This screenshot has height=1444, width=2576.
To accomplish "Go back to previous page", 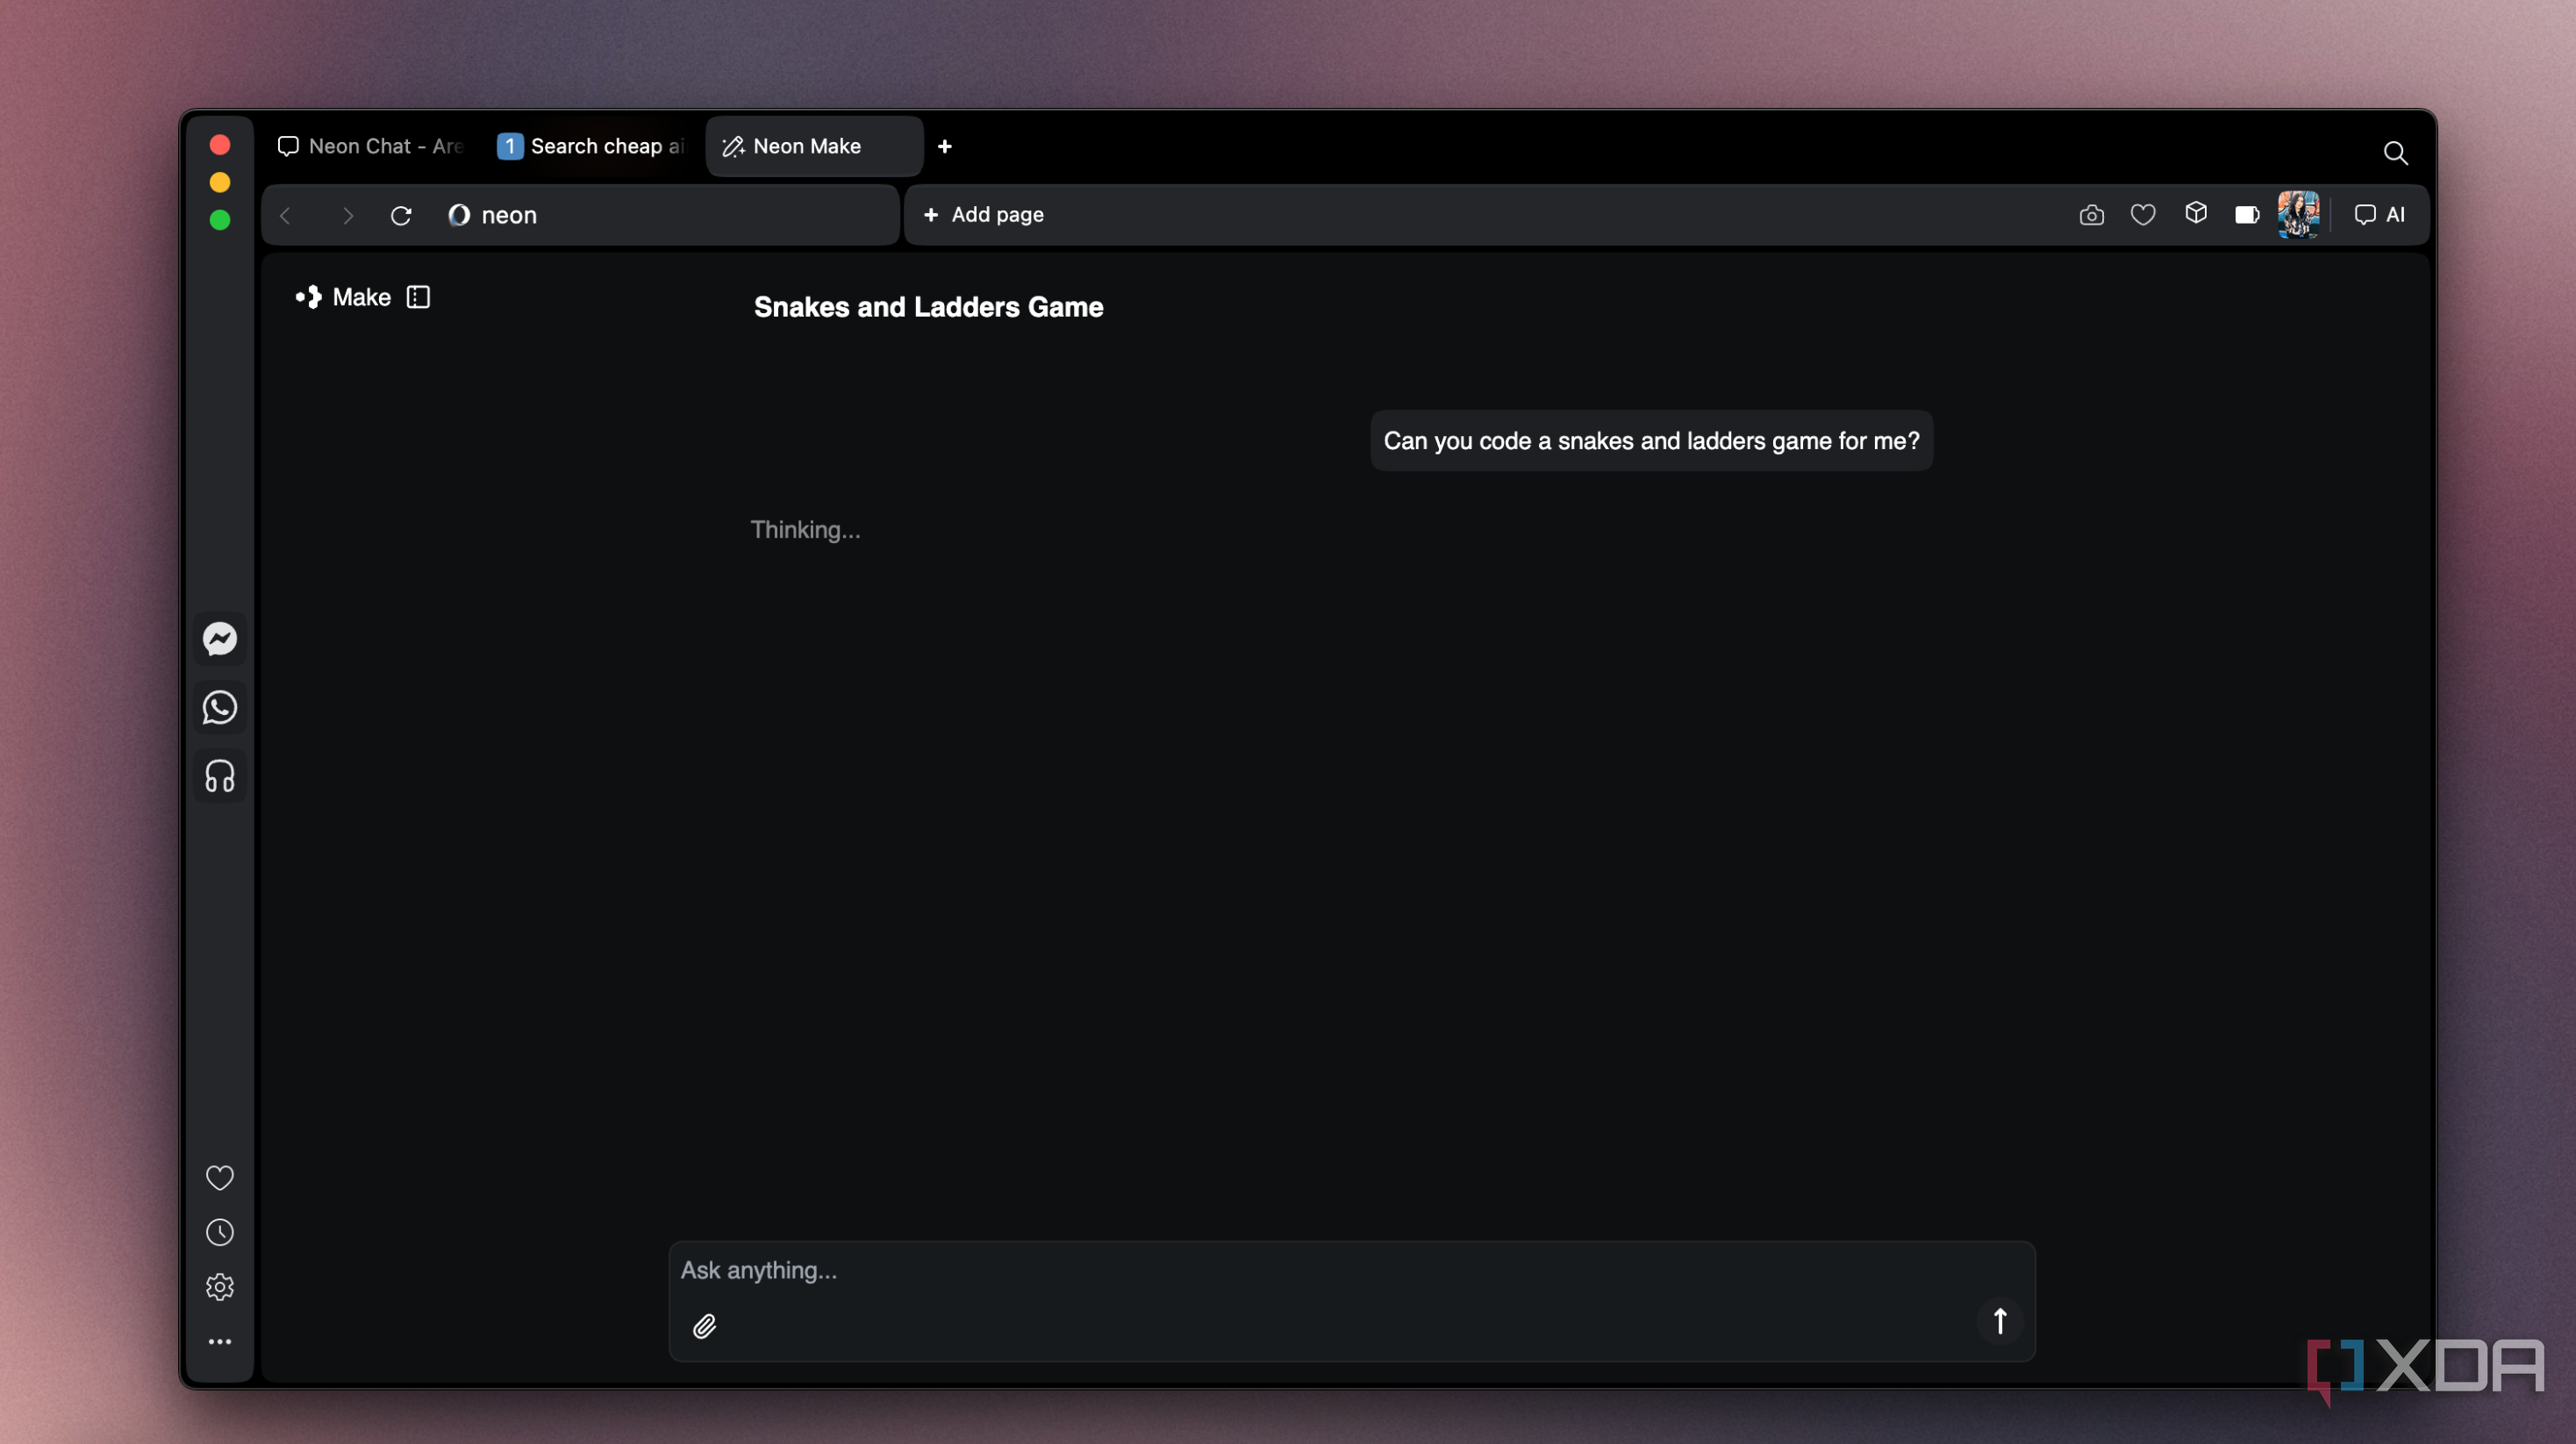I will click(286, 215).
